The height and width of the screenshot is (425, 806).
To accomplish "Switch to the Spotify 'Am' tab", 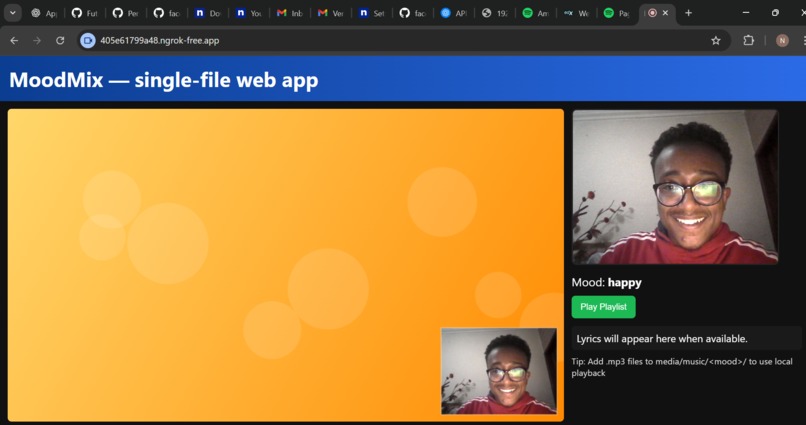I will (x=536, y=13).
